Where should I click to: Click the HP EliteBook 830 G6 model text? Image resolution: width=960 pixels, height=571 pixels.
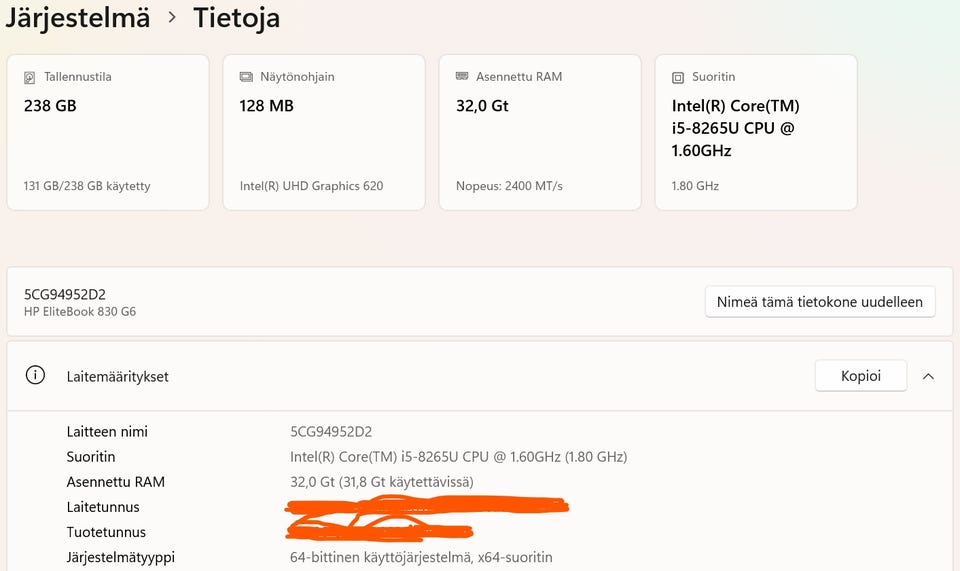tap(80, 312)
